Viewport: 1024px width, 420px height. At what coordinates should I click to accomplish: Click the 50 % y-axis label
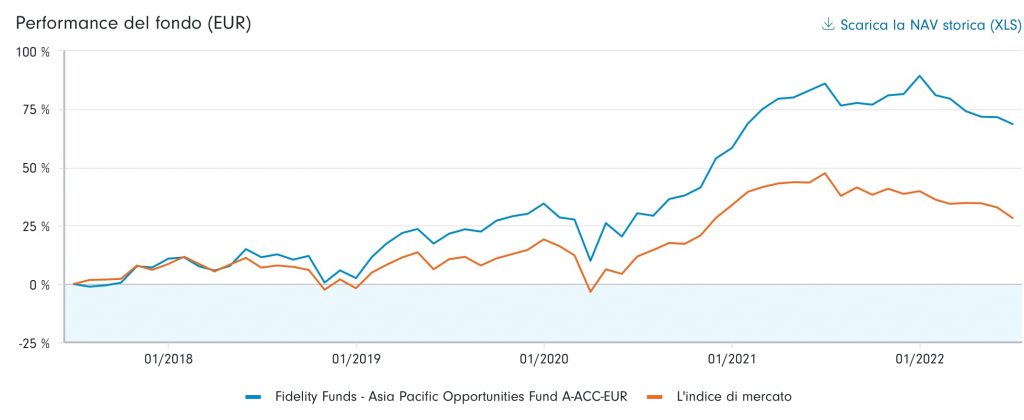click(35, 168)
